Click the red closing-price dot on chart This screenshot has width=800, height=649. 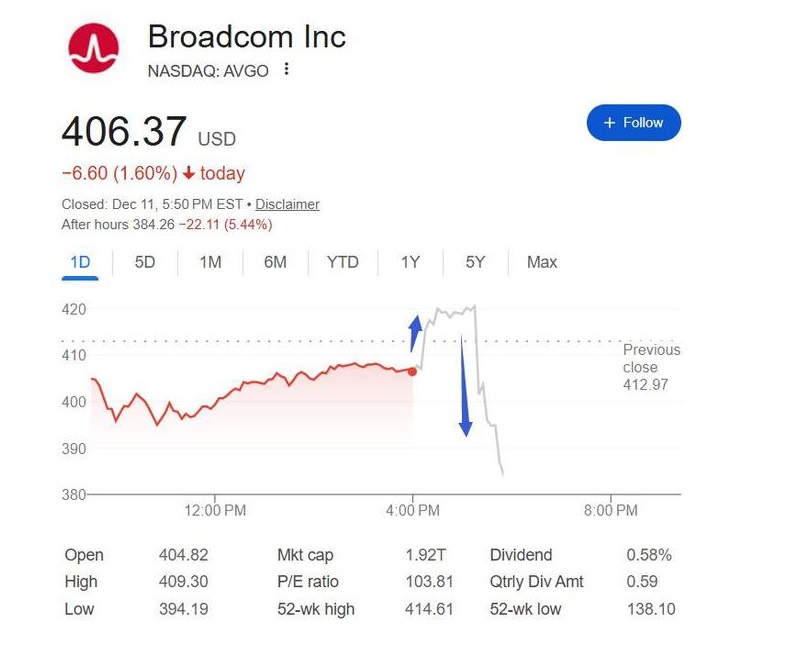point(412,371)
